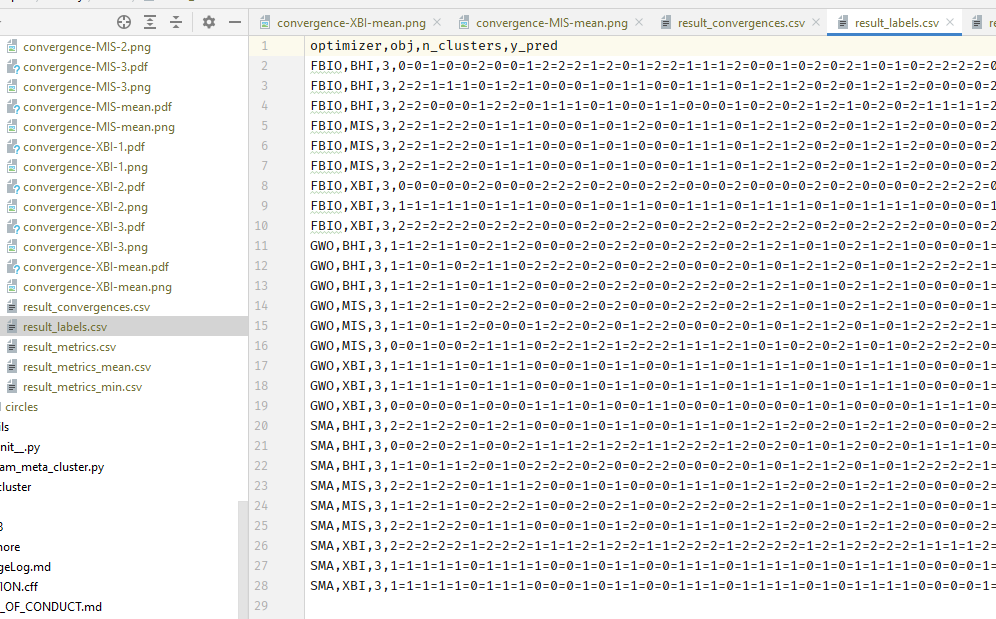The image size is (996, 619).
Task: Click file icon of convergence-XBI-1.pdf
Action: coord(12,147)
